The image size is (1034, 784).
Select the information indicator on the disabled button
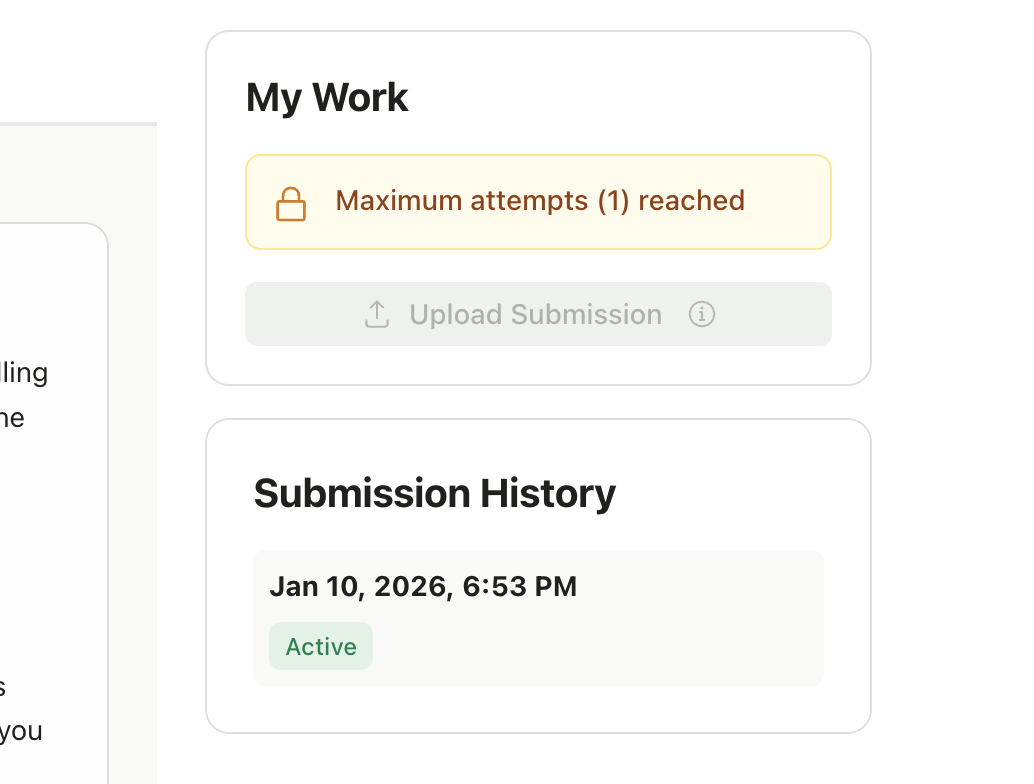(x=702, y=314)
